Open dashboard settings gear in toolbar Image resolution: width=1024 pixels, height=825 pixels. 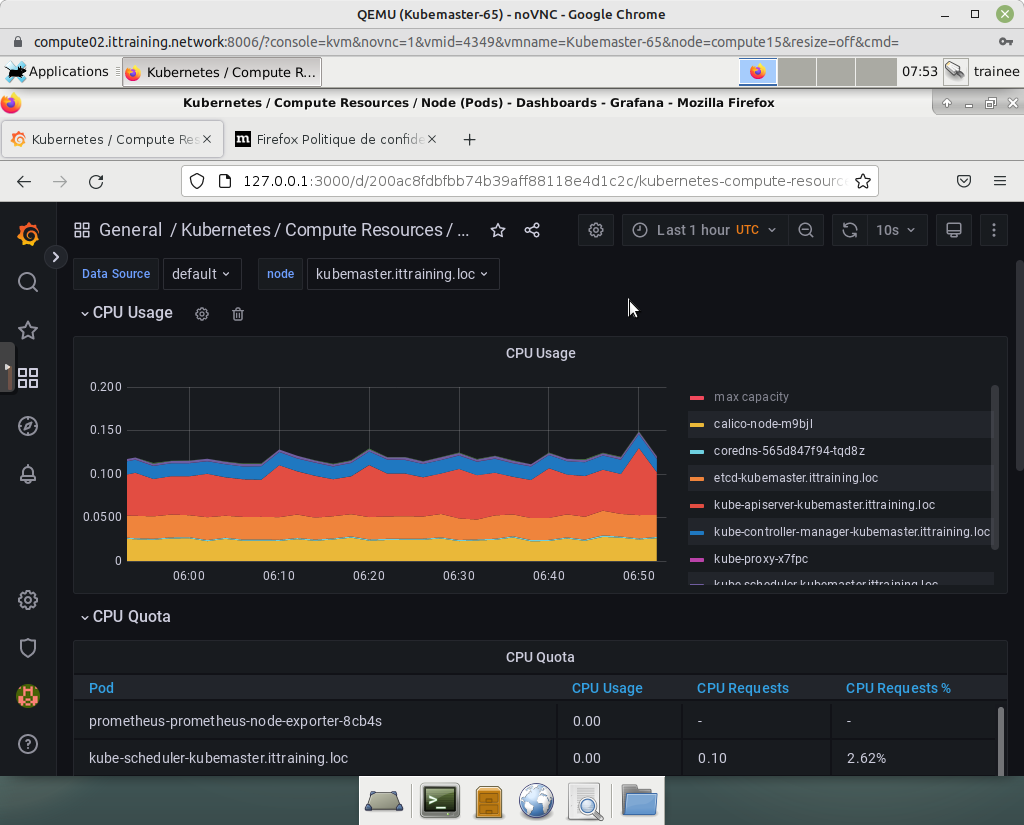(x=596, y=230)
